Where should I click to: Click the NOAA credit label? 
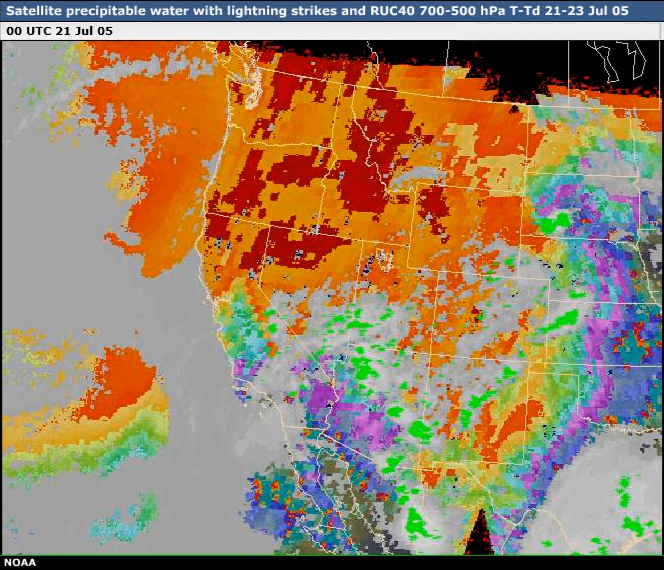(20, 563)
